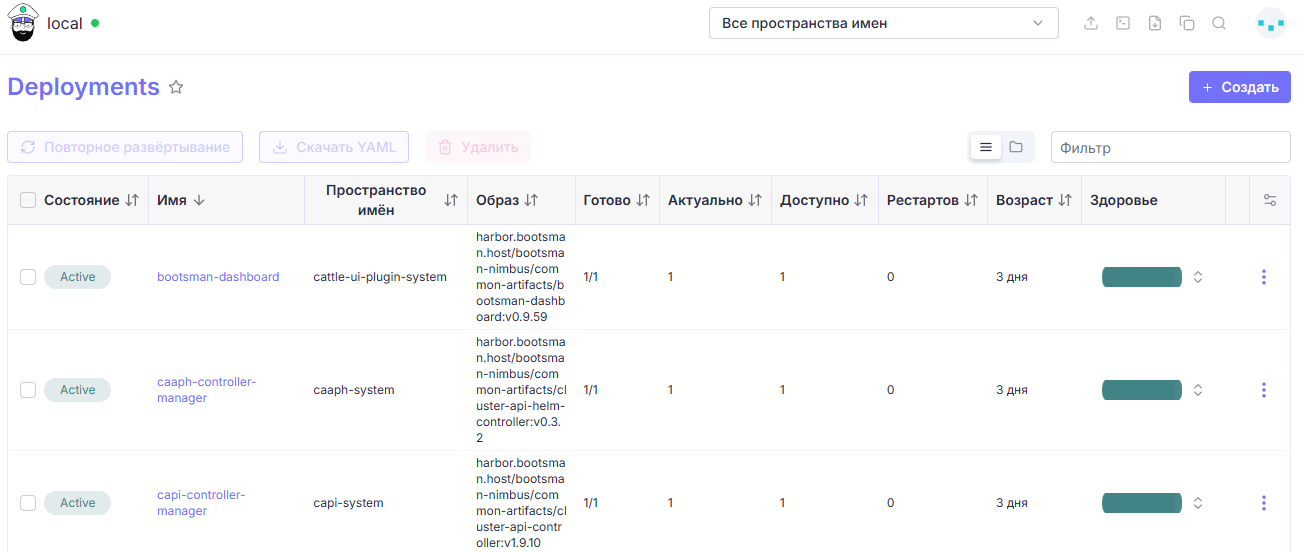Click health bar of bootsman-dashboard
This screenshot has width=1304, height=552.
click(x=1142, y=277)
